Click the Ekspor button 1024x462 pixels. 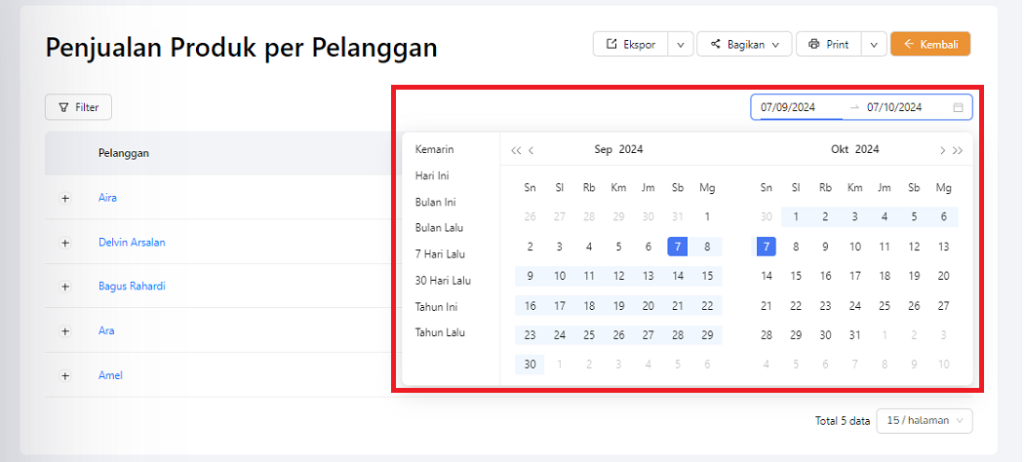click(x=630, y=44)
